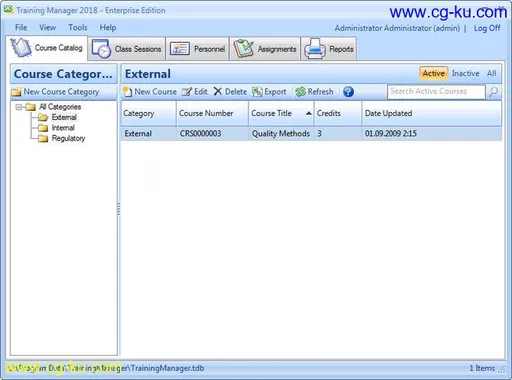Open the File menu

click(x=21, y=28)
